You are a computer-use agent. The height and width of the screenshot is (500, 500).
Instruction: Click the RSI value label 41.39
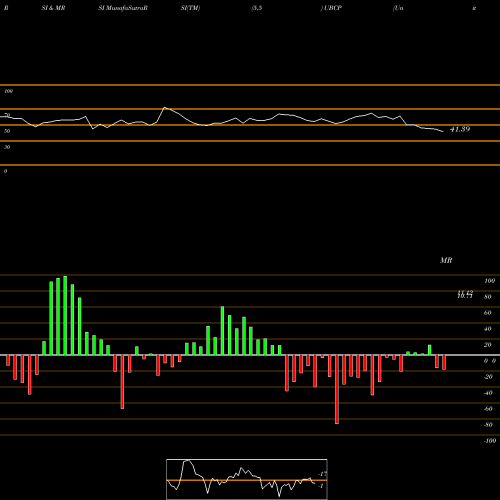pos(460,129)
